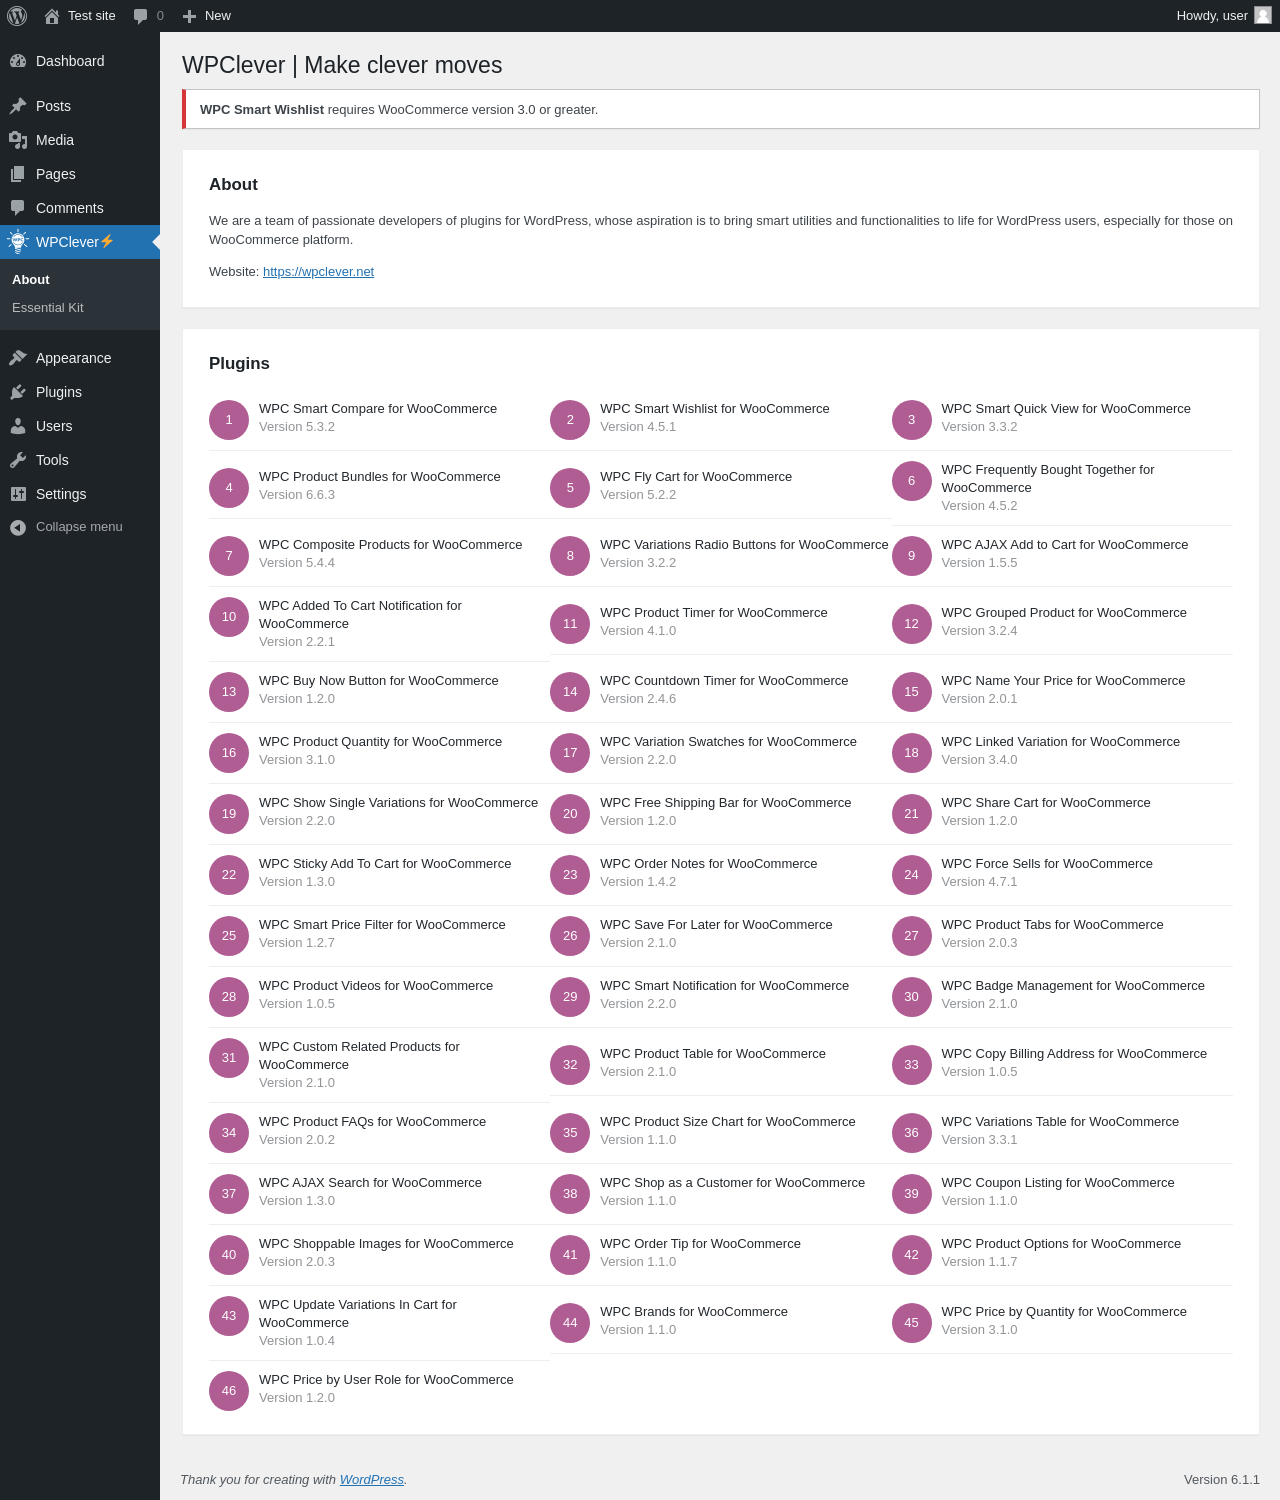Select WPC Fly Cart for WooCommerce
1280x1500 pixels.
coord(696,477)
